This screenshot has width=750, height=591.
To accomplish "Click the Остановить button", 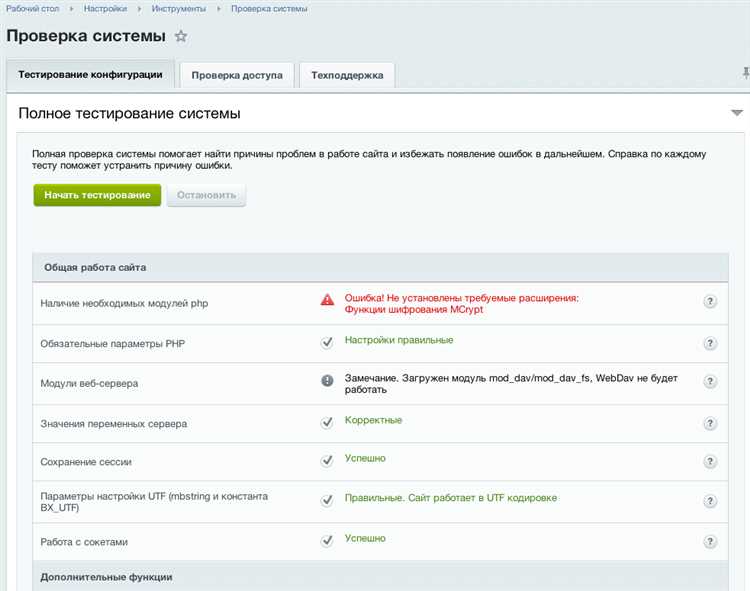I will (x=206, y=195).
